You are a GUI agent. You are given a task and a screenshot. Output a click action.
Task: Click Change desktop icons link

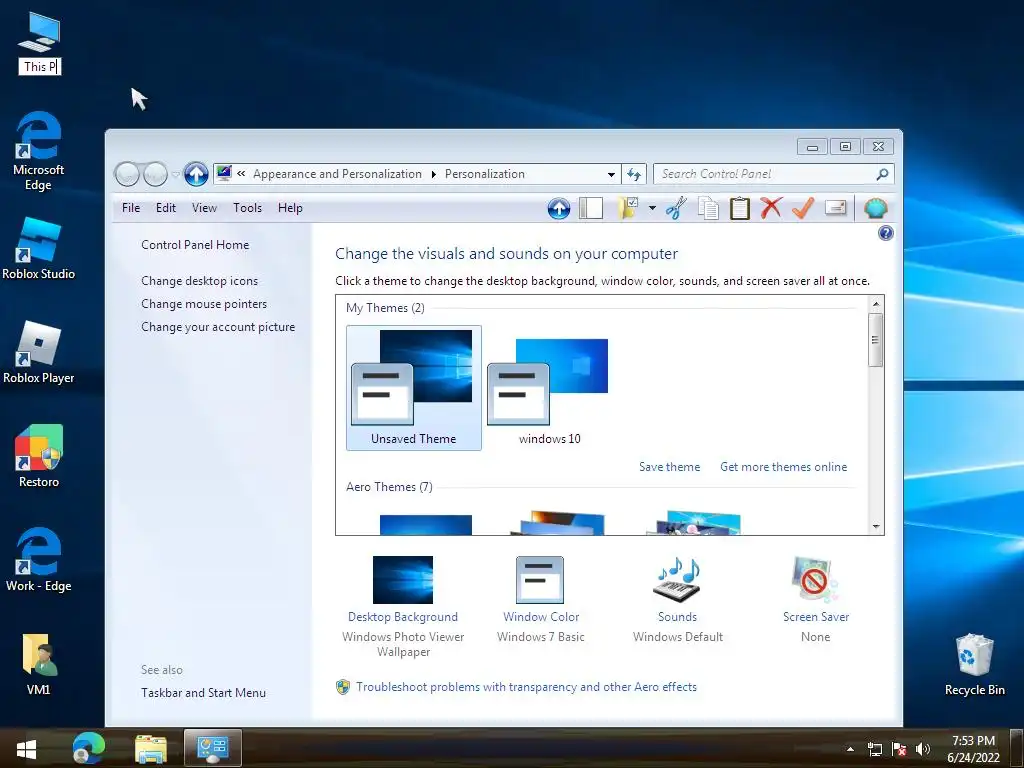pos(199,281)
